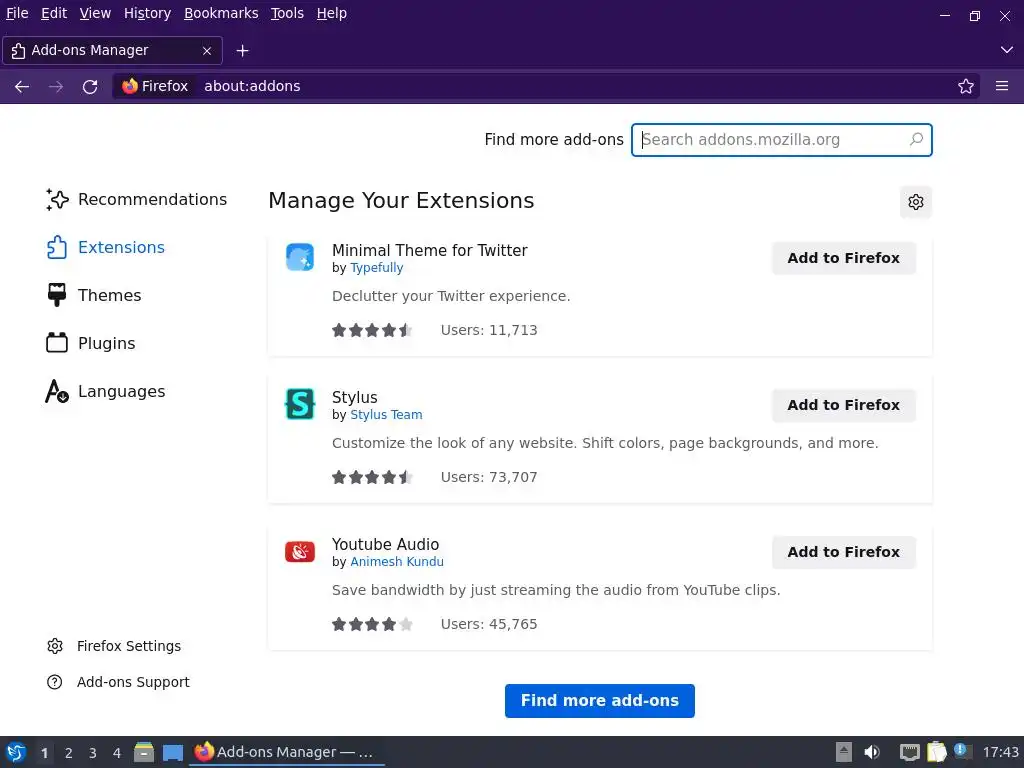The image size is (1024, 768).
Task: Click the Stylus extension icon
Action: [x=300, y=404]
